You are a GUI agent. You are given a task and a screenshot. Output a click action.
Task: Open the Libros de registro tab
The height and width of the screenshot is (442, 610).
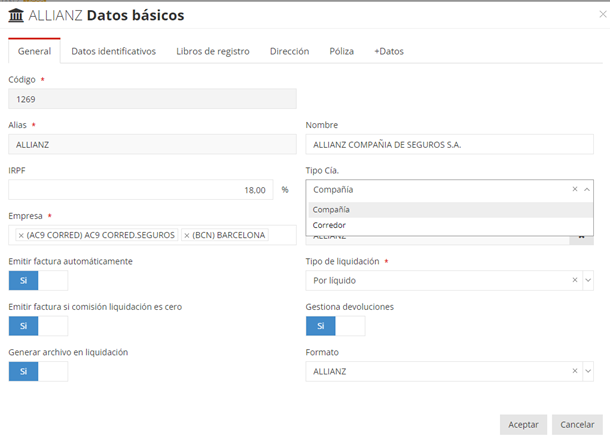click(212, 51)
